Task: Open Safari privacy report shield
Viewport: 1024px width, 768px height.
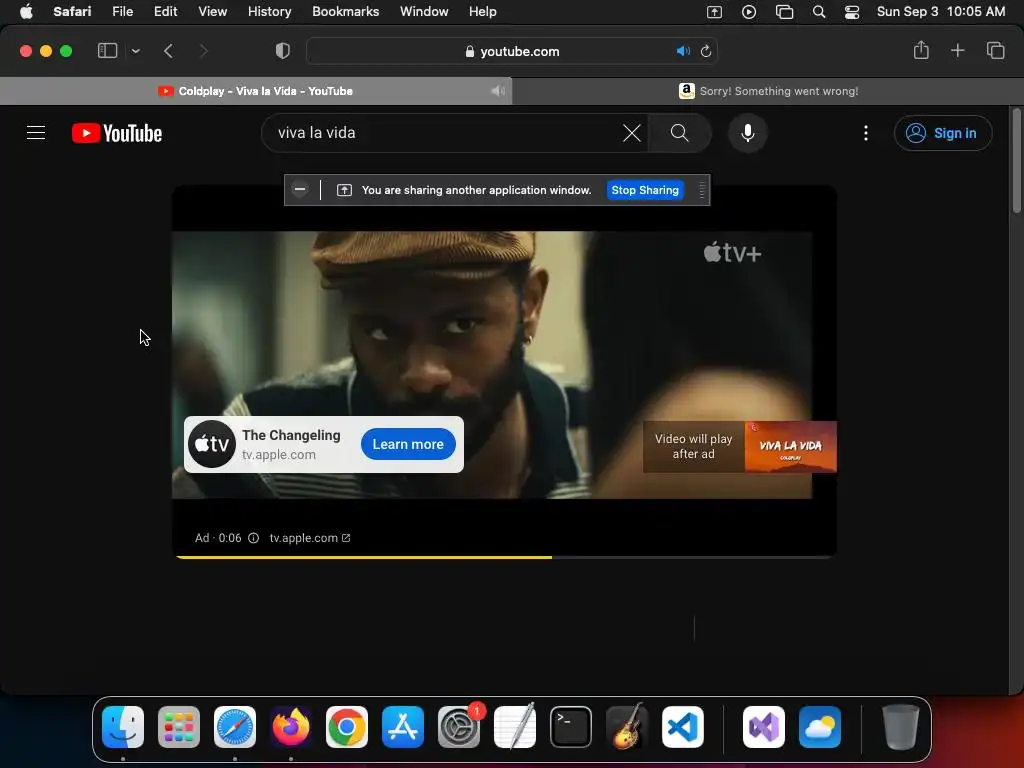Action: (283, 51)
